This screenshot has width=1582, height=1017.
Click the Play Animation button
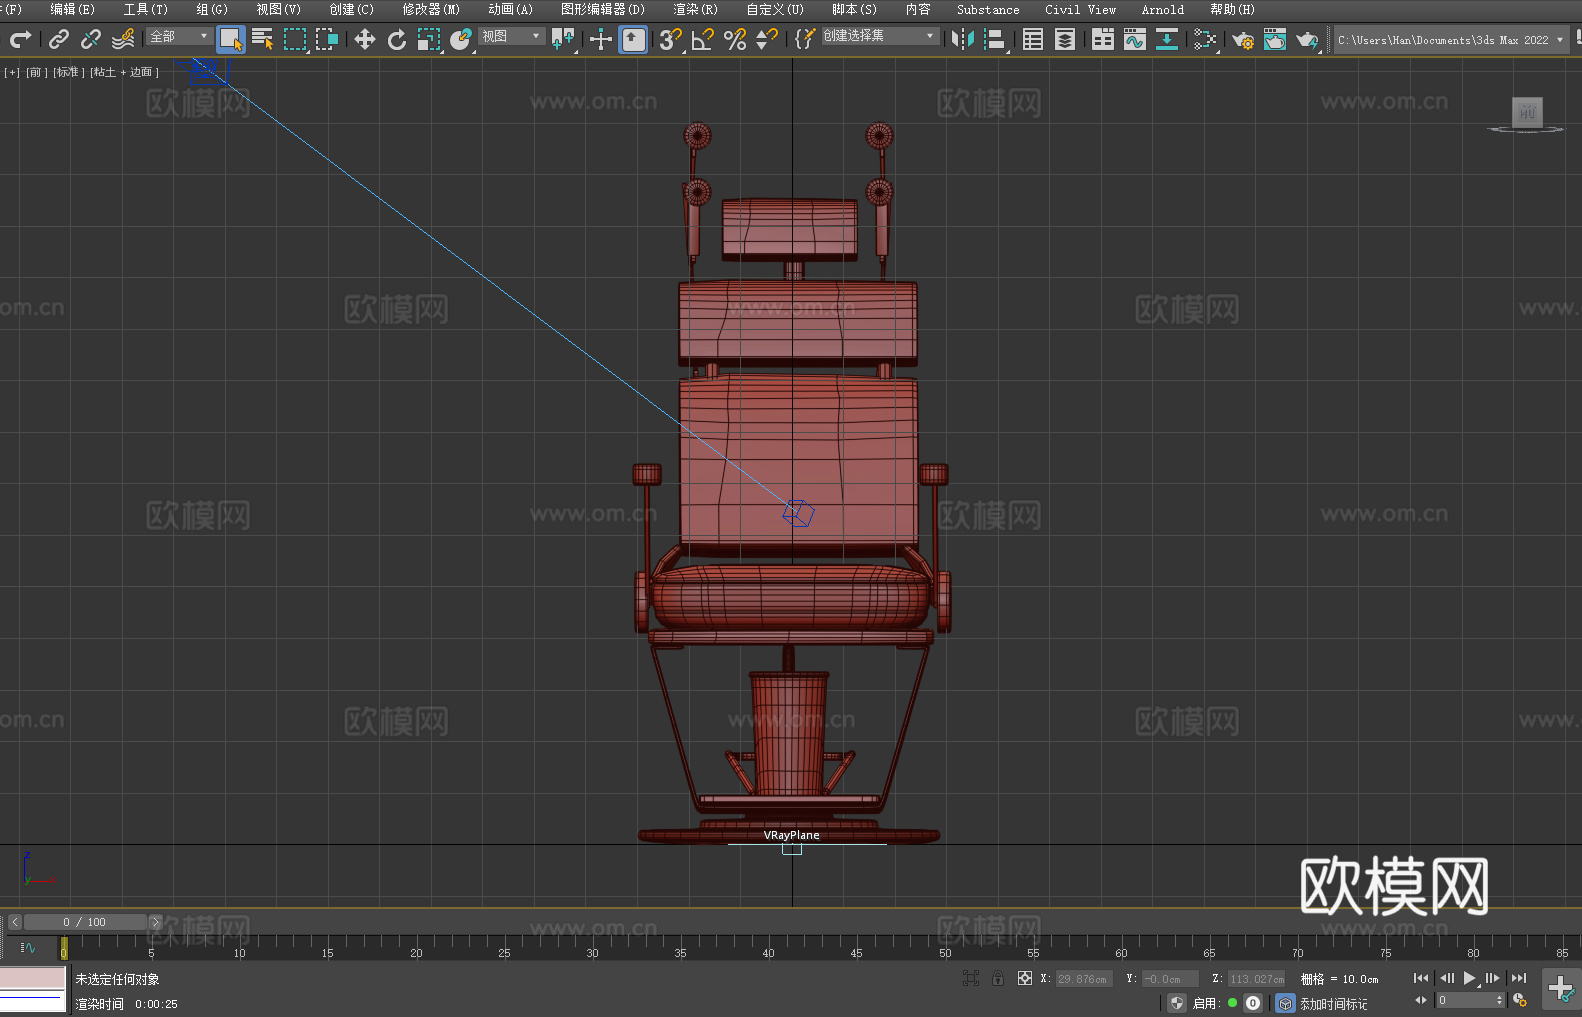[x=1470, y=978]
